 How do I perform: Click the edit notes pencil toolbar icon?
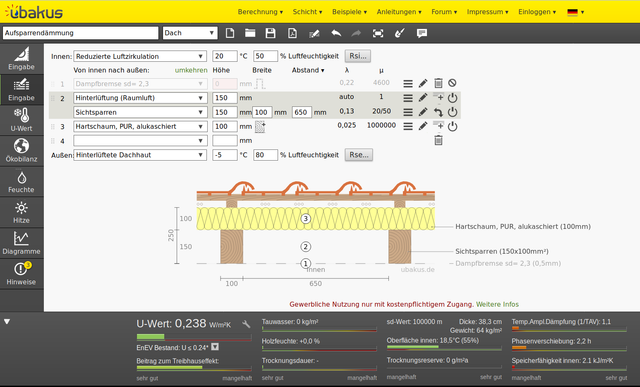(x=314, y=33)
